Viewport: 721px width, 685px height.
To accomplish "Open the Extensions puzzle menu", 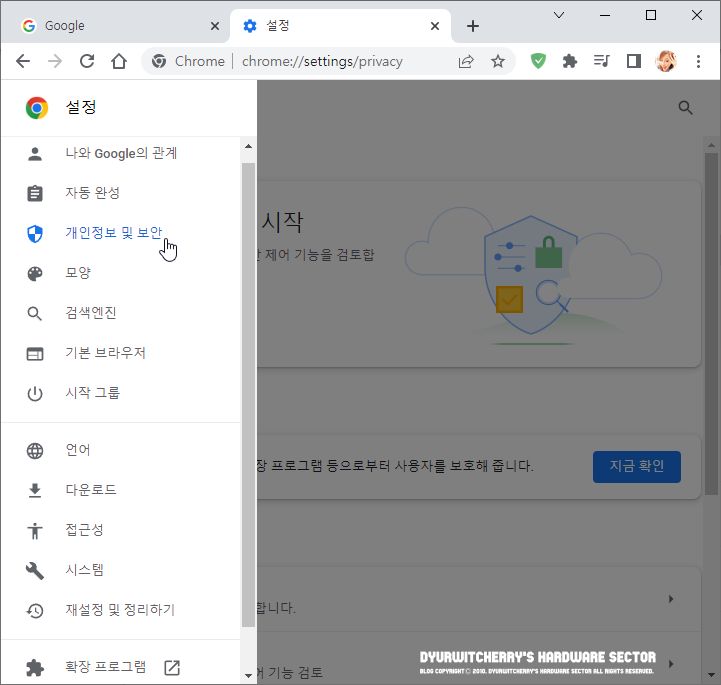I will click(x=570, y=61).
